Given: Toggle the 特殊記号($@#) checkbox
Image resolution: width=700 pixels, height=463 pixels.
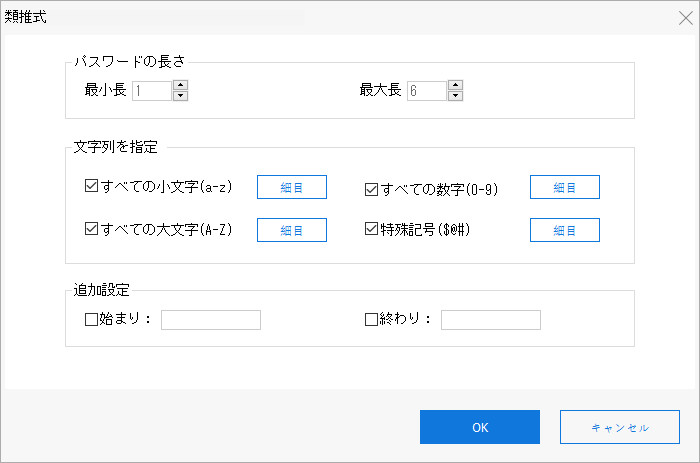Looking at the screenshot, I should click(372, 229).
